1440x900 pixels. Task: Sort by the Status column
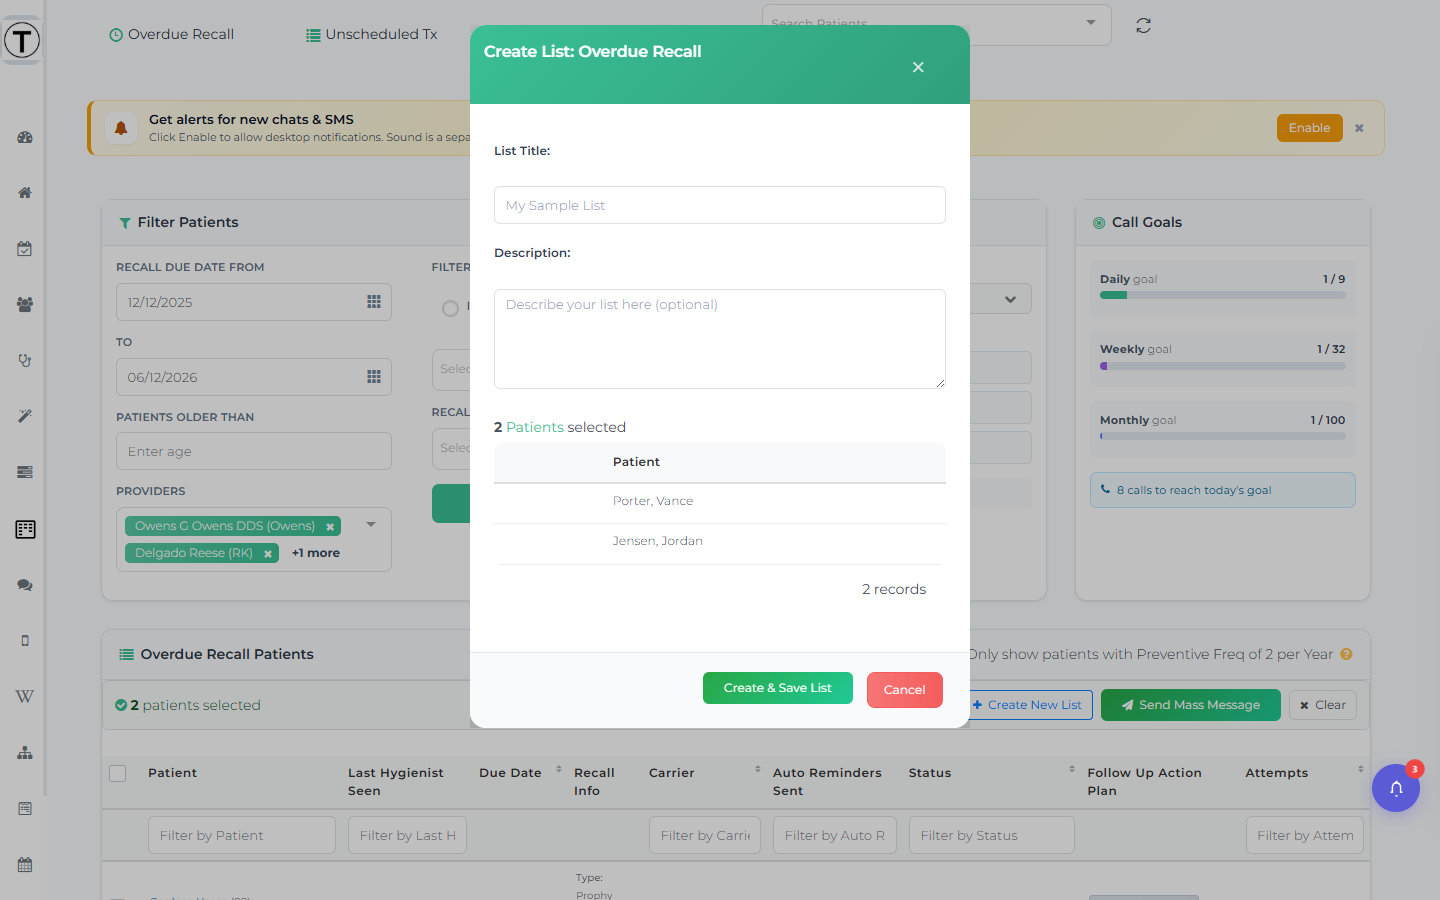[1072, 769]
